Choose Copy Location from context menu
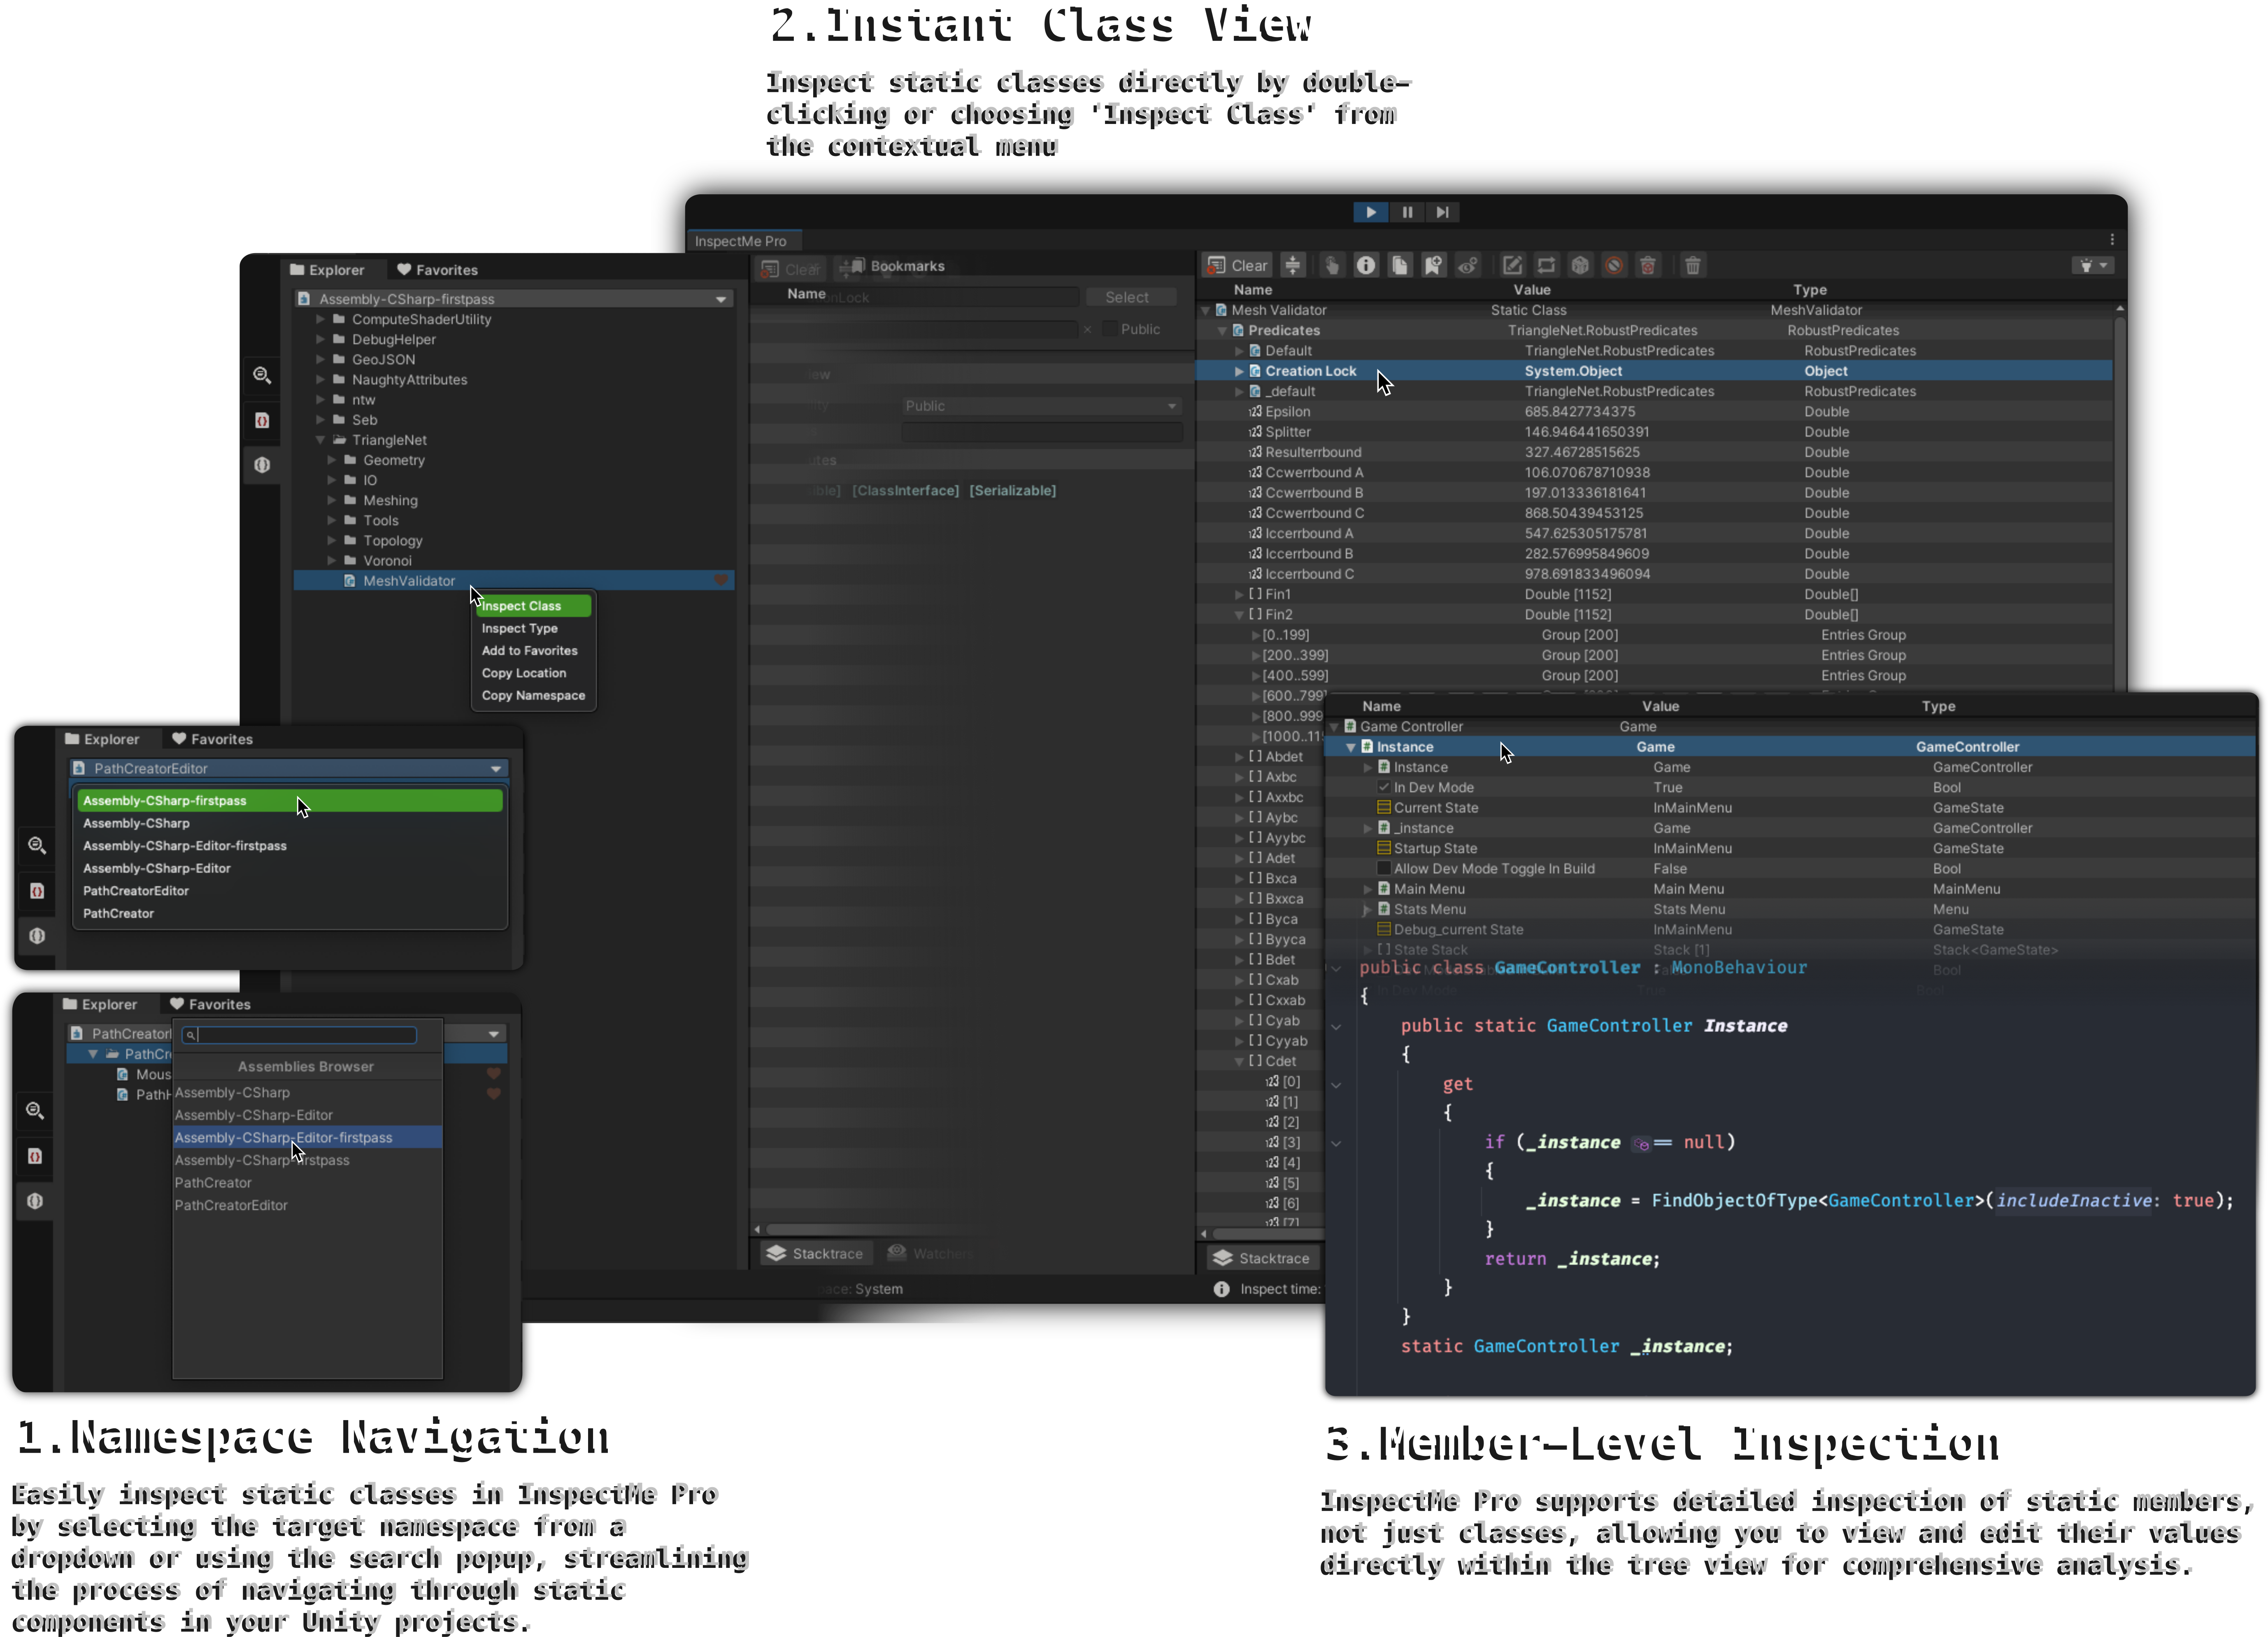 [534, 673]
